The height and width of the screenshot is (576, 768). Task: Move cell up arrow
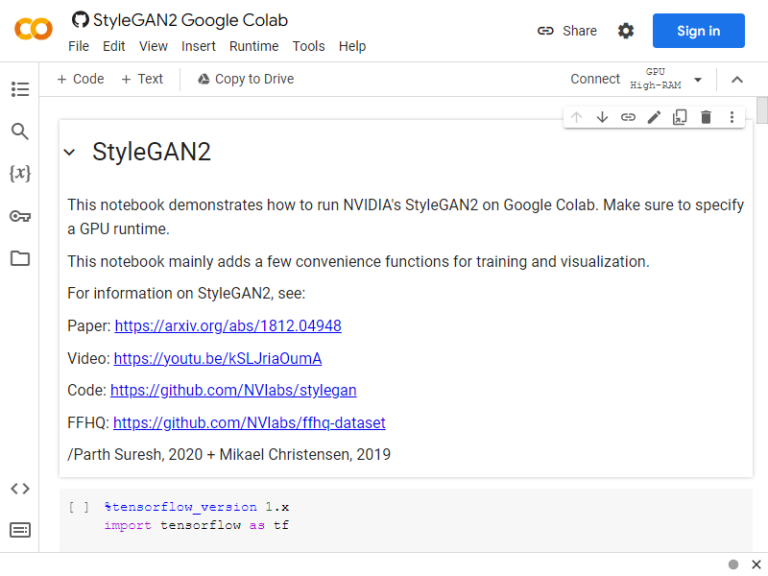(x=576, y=117)
